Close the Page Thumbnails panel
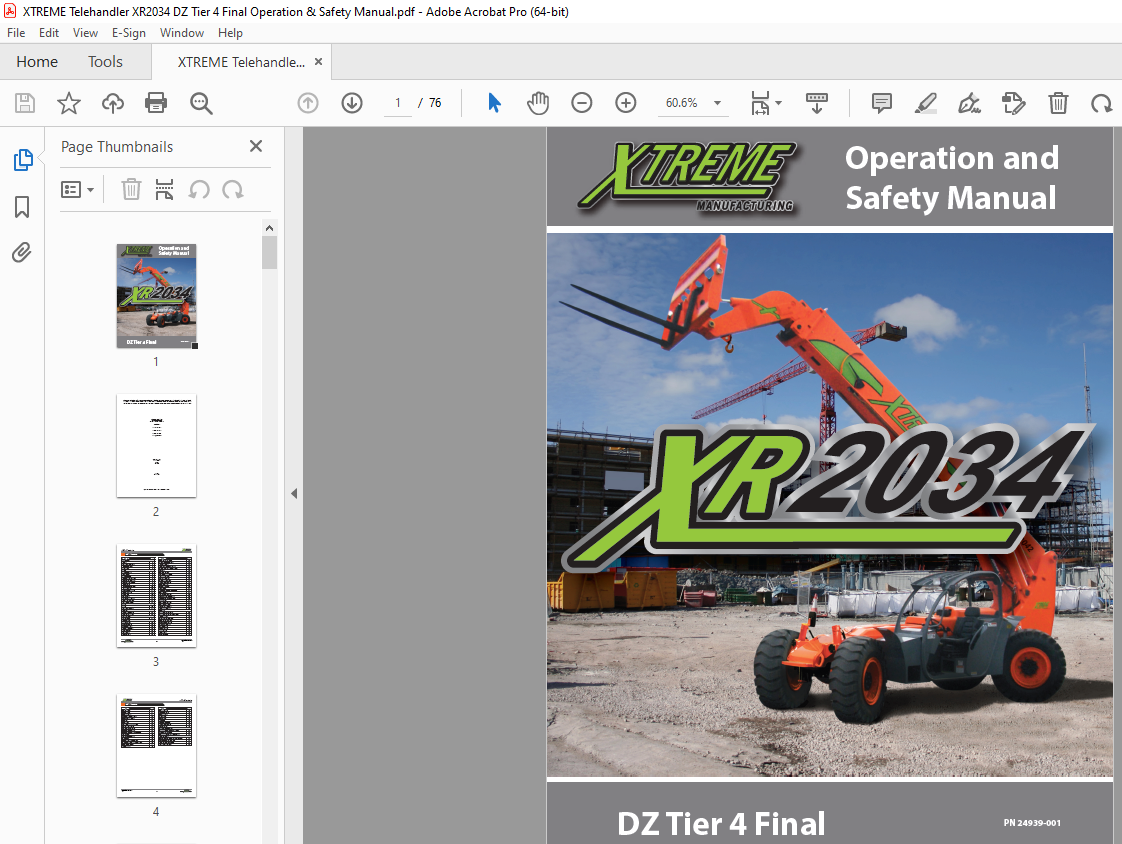Screen dimensions: 1122x844 click(255, 146)
